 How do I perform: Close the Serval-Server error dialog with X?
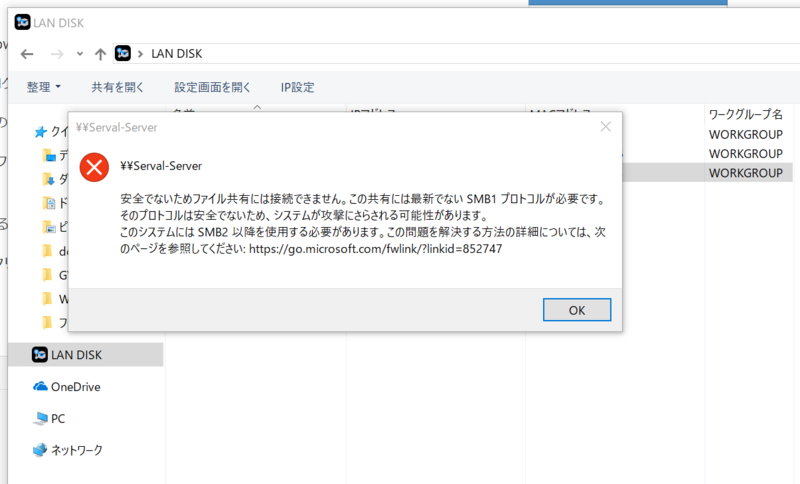tap(606, 127)
